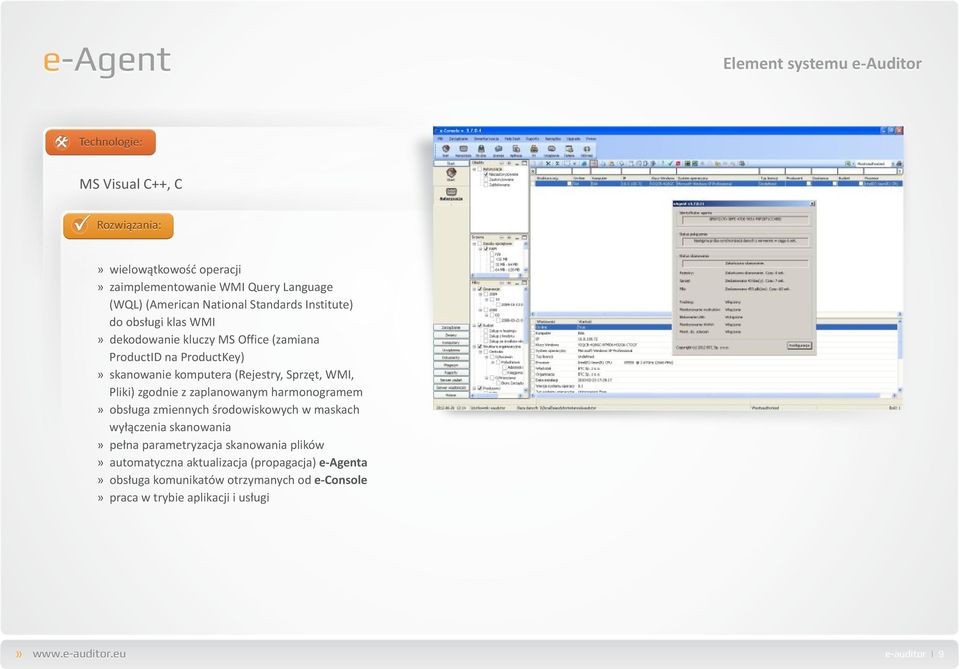Toggle the Zautoryzowane checkbox in Obiekty tree
This screenshot has width=960, height=669.
[x=486, y=179]
